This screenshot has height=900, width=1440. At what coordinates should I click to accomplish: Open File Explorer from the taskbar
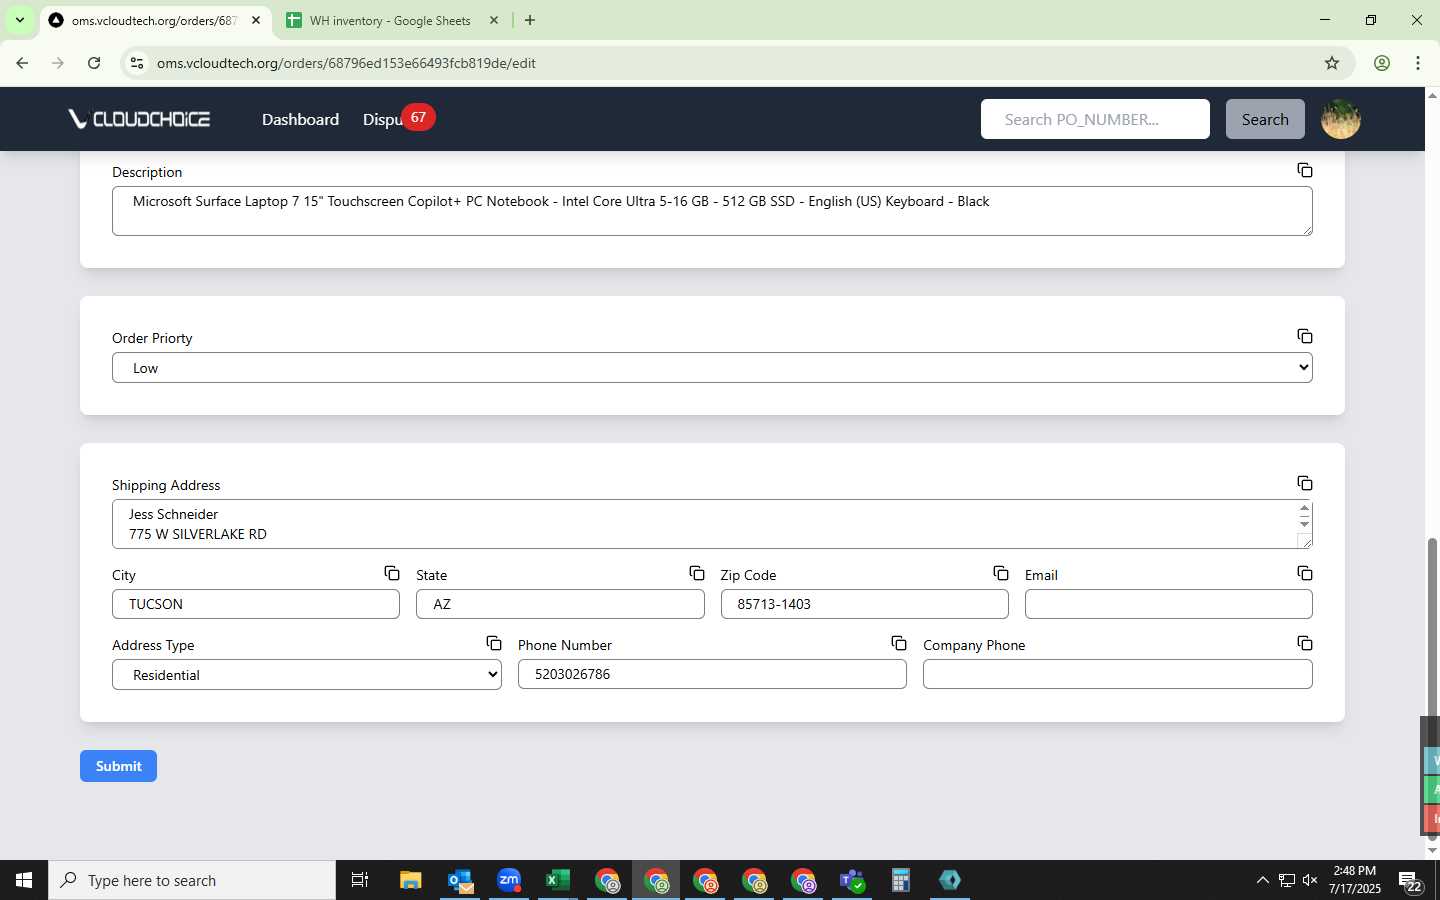pyautogui.click(x=411, y=881)
